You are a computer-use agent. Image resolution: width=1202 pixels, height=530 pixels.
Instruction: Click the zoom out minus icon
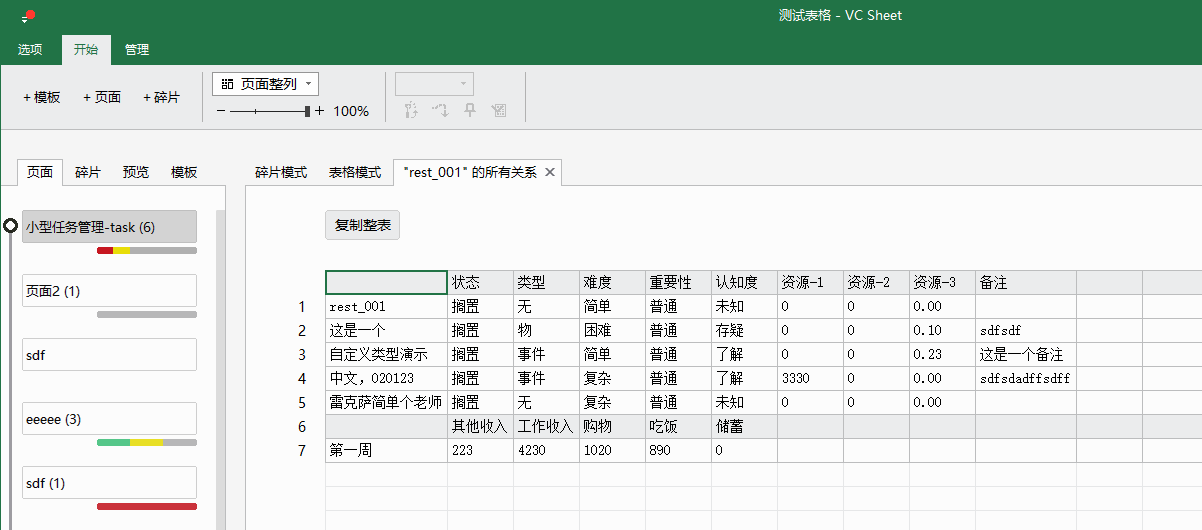[x=221, y=111]
